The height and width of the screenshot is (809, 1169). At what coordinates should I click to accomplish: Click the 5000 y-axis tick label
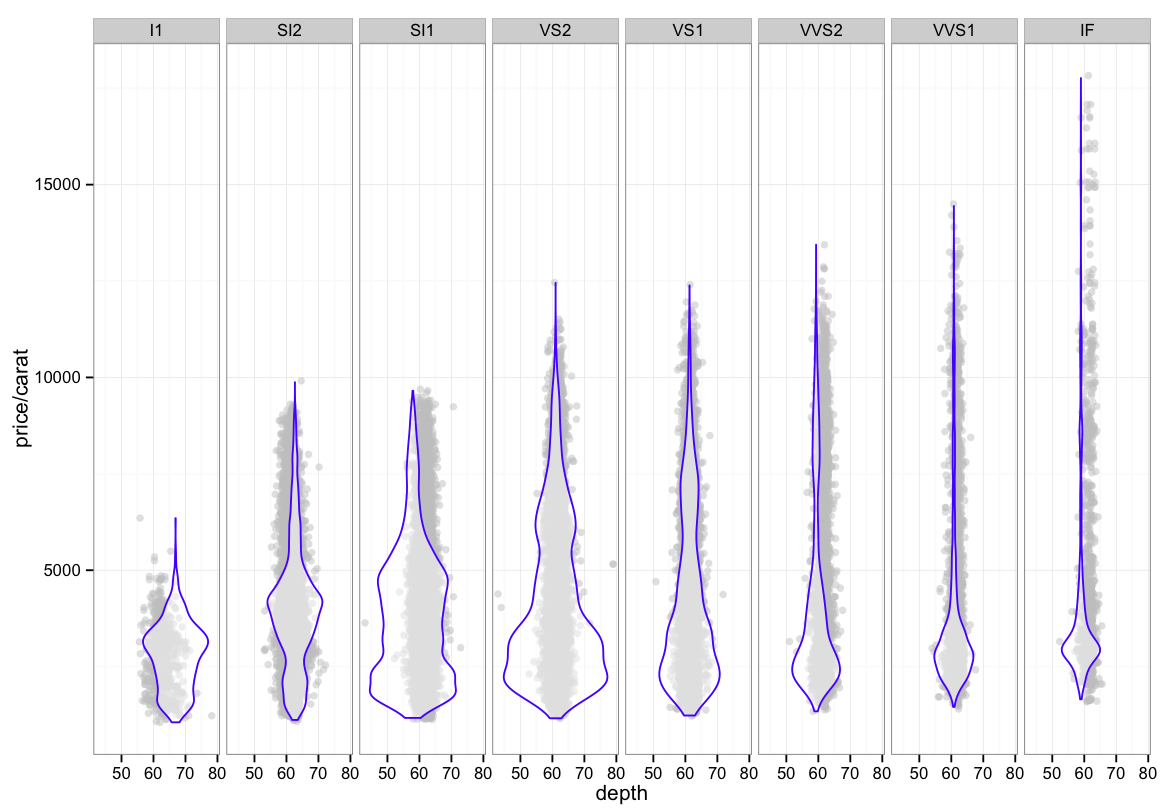click(69, 570)
